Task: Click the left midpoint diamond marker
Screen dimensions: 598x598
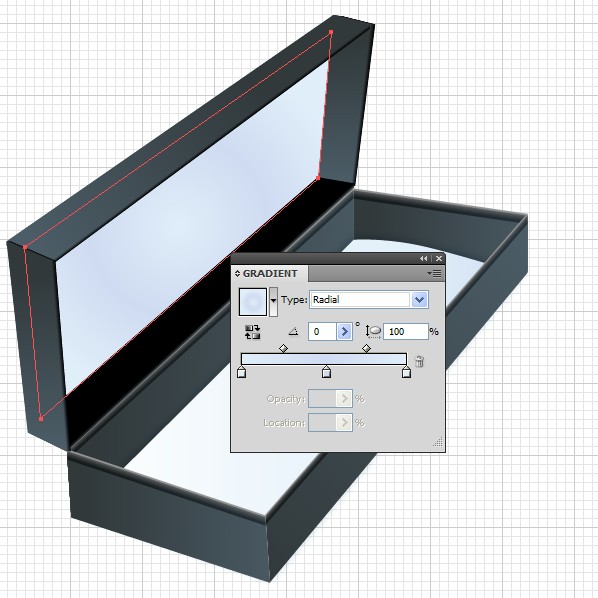Action: coord(283,348)
